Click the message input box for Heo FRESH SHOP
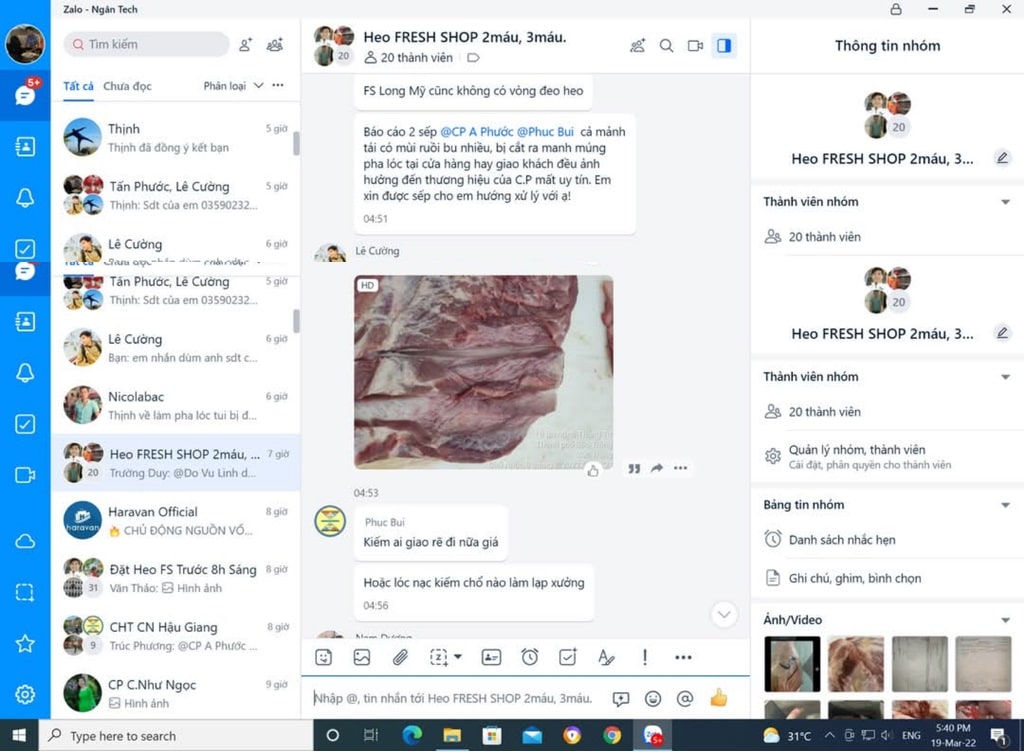This screenshot has width=1024, height=752. pos(453,698)
